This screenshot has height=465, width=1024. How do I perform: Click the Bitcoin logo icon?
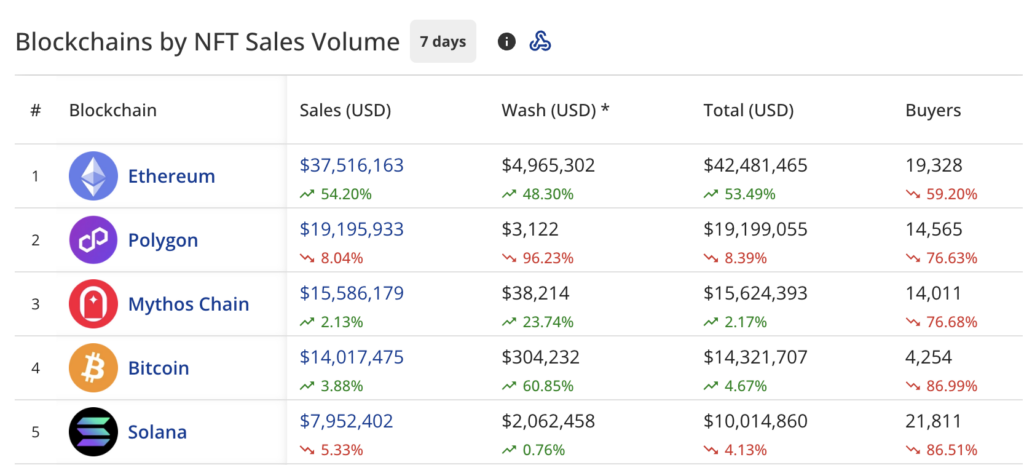coord(93,368)
